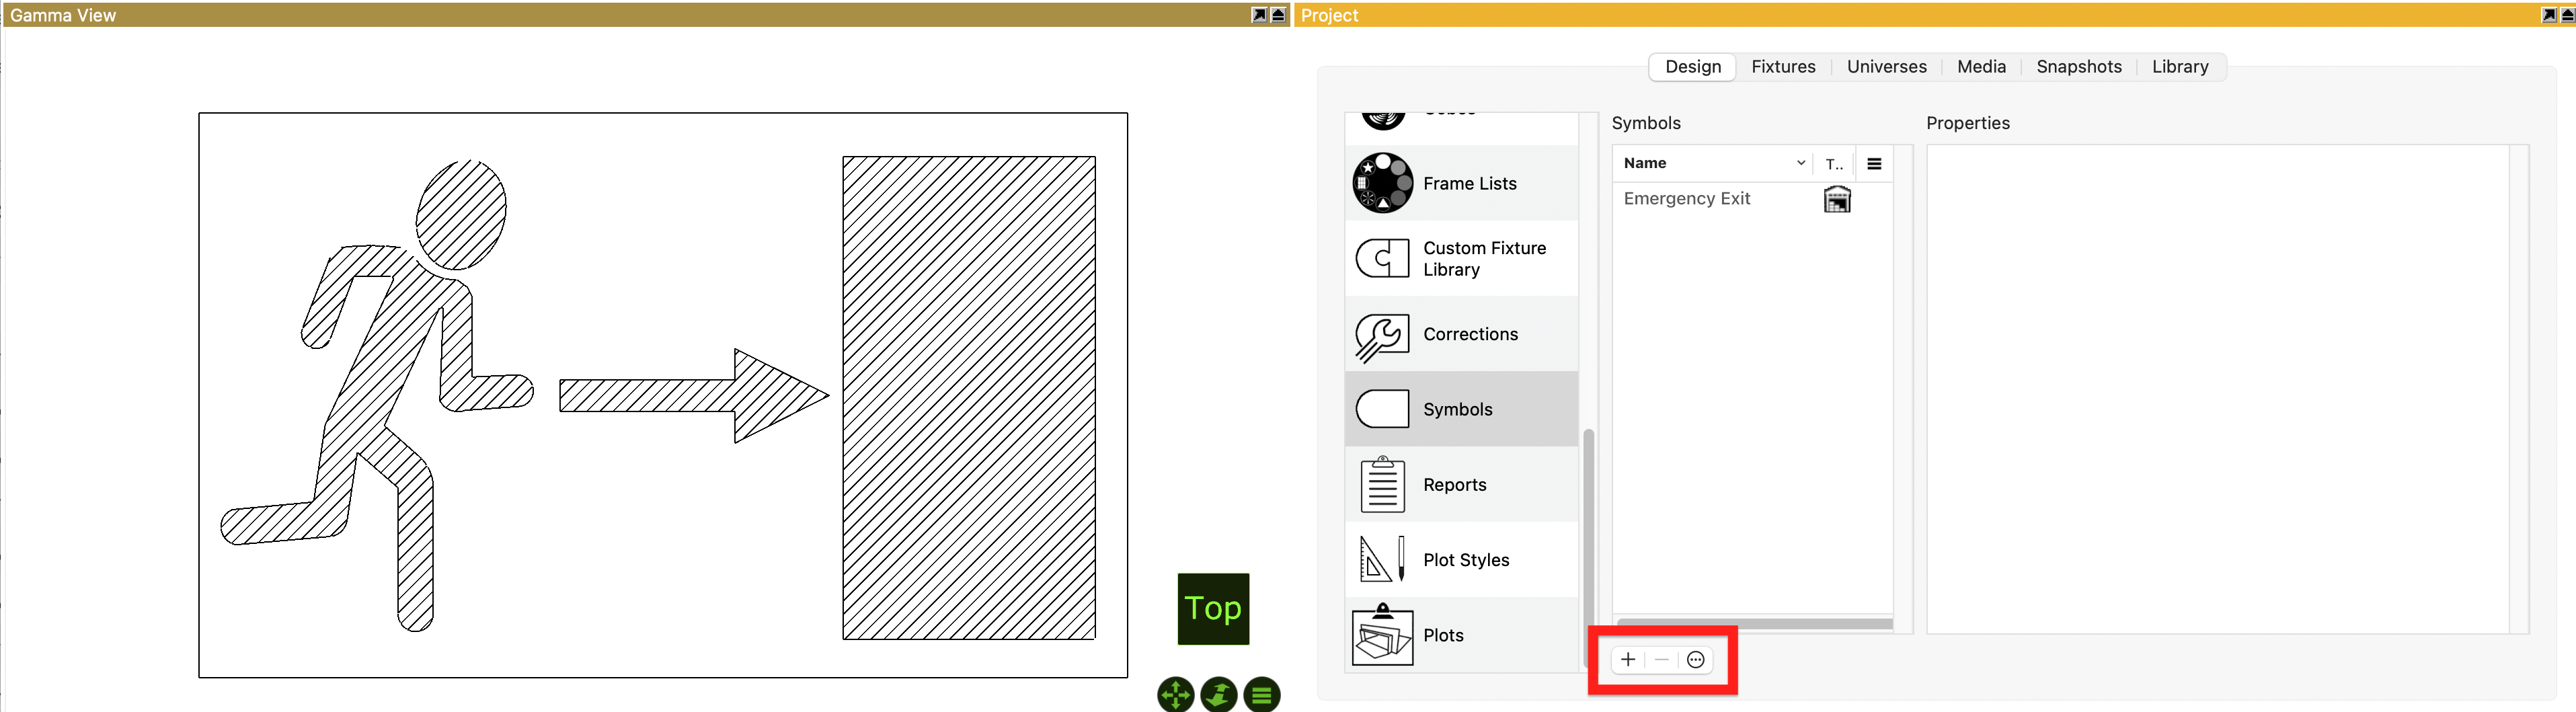Click the green view orientation arrow icon
This screenshot has height=712, width=2576.
1218,694
